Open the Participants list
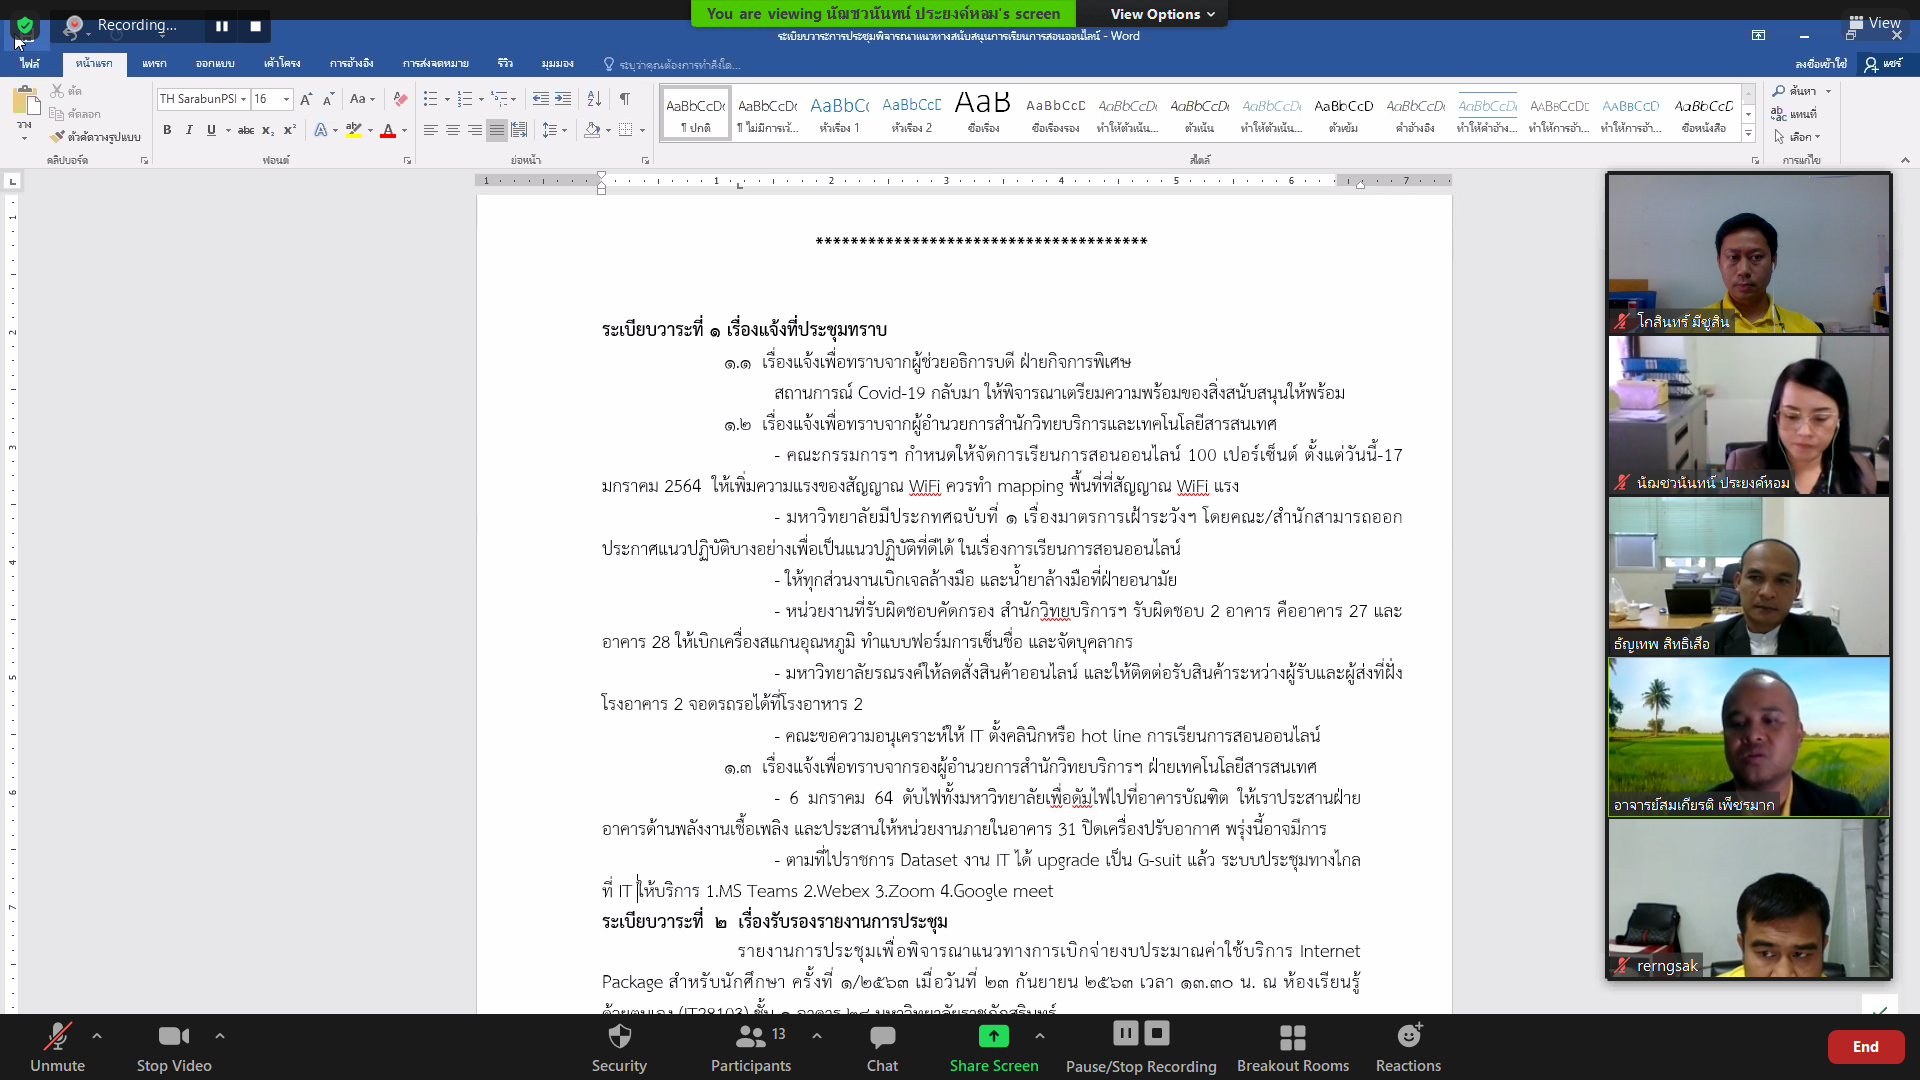 point(750,1037)
